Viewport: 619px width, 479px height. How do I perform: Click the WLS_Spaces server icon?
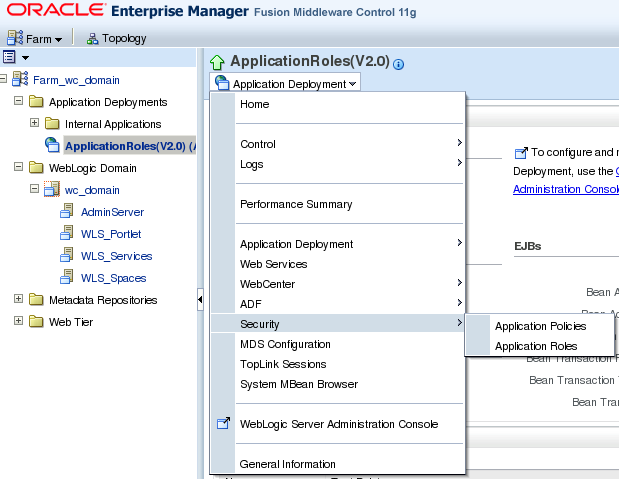point(66,277)
